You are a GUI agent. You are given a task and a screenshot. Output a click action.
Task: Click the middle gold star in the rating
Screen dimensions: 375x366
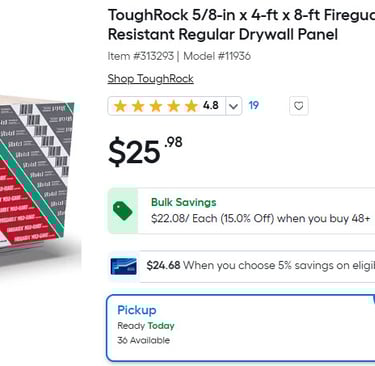pyautogui.click(x=156, y=106)
